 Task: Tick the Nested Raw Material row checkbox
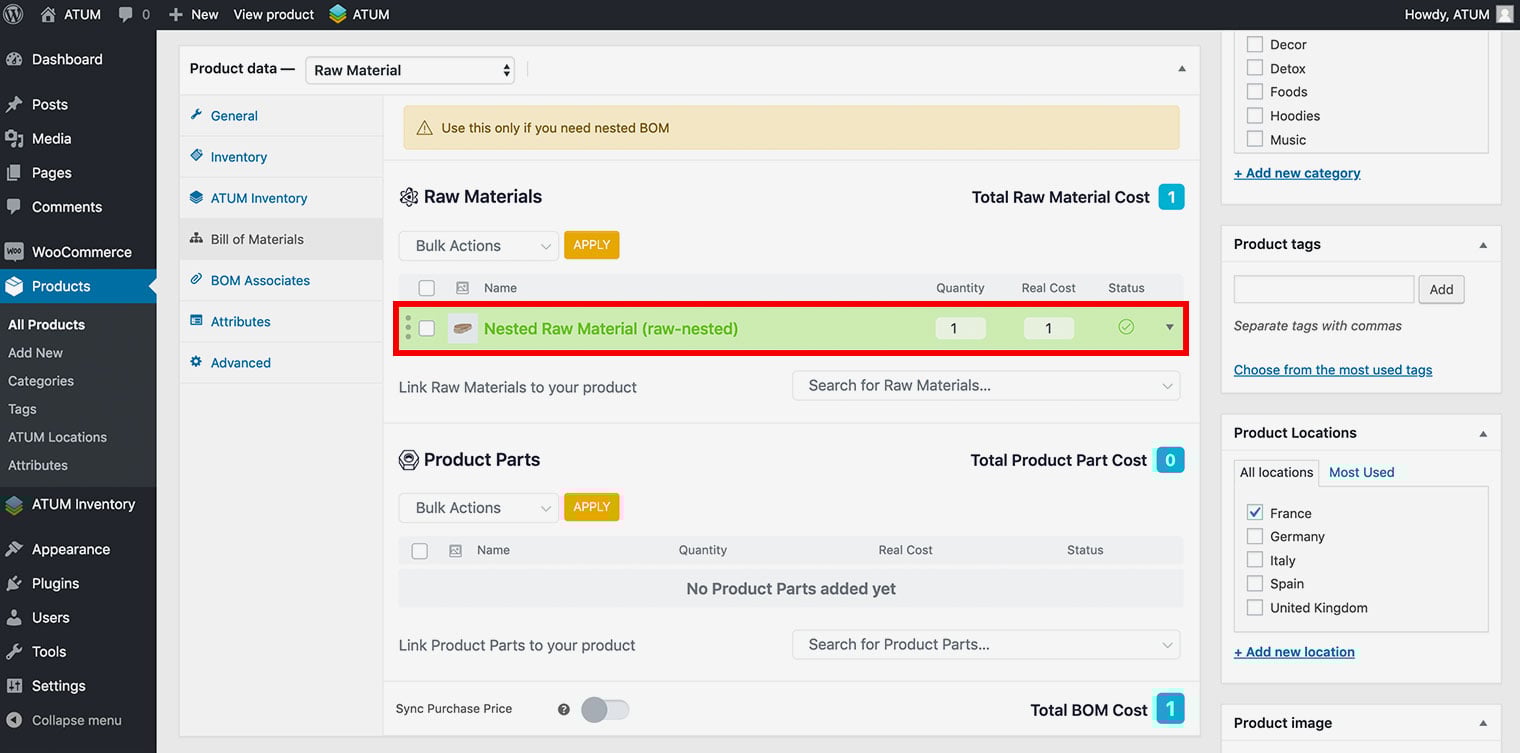tap(427, 328)
